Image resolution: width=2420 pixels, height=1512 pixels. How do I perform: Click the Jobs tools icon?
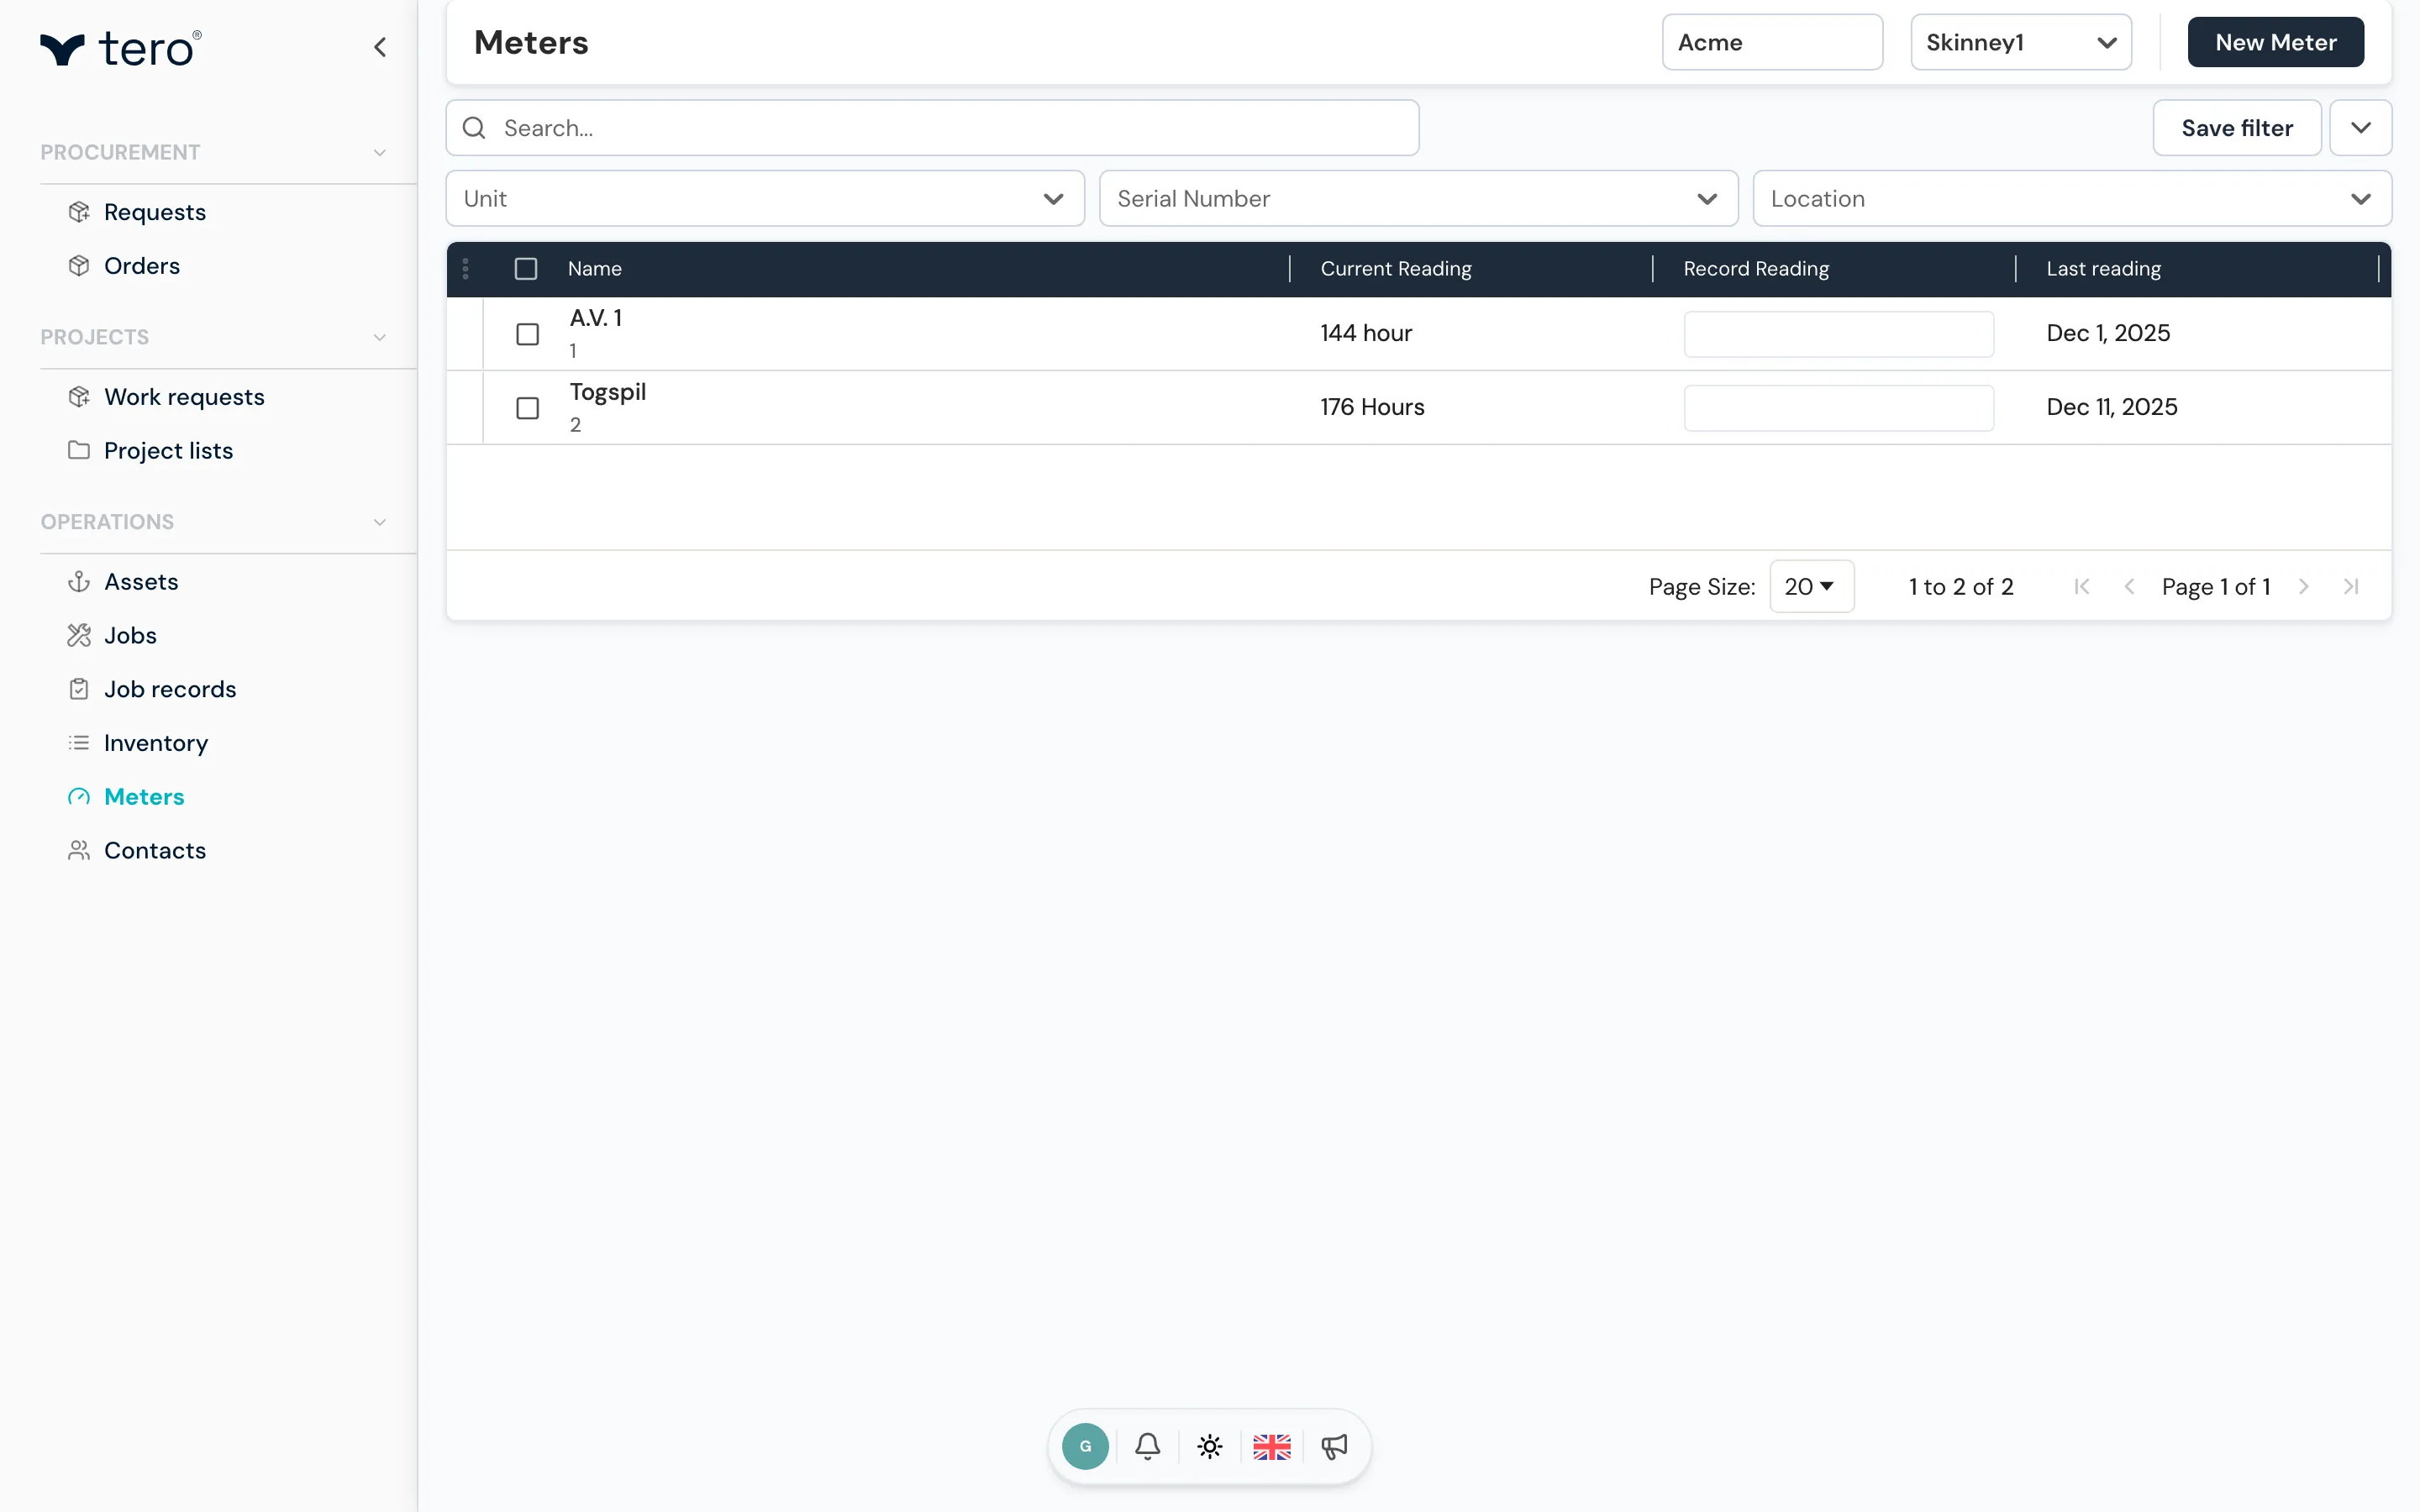coord(79,635)
